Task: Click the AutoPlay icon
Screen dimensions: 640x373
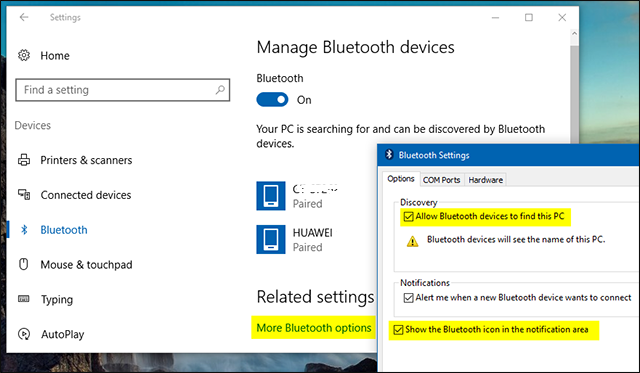Action: coord(24,334)
